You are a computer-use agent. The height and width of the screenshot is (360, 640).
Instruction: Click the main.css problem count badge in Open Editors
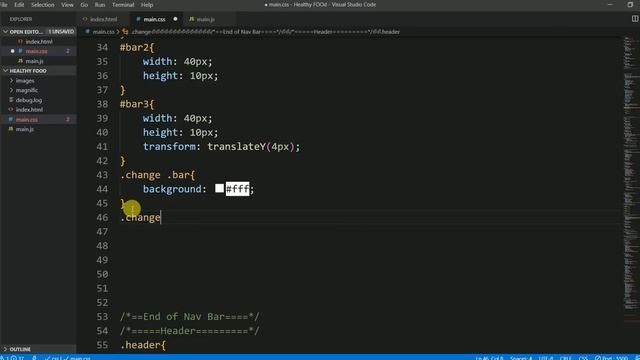click(68, 51)
